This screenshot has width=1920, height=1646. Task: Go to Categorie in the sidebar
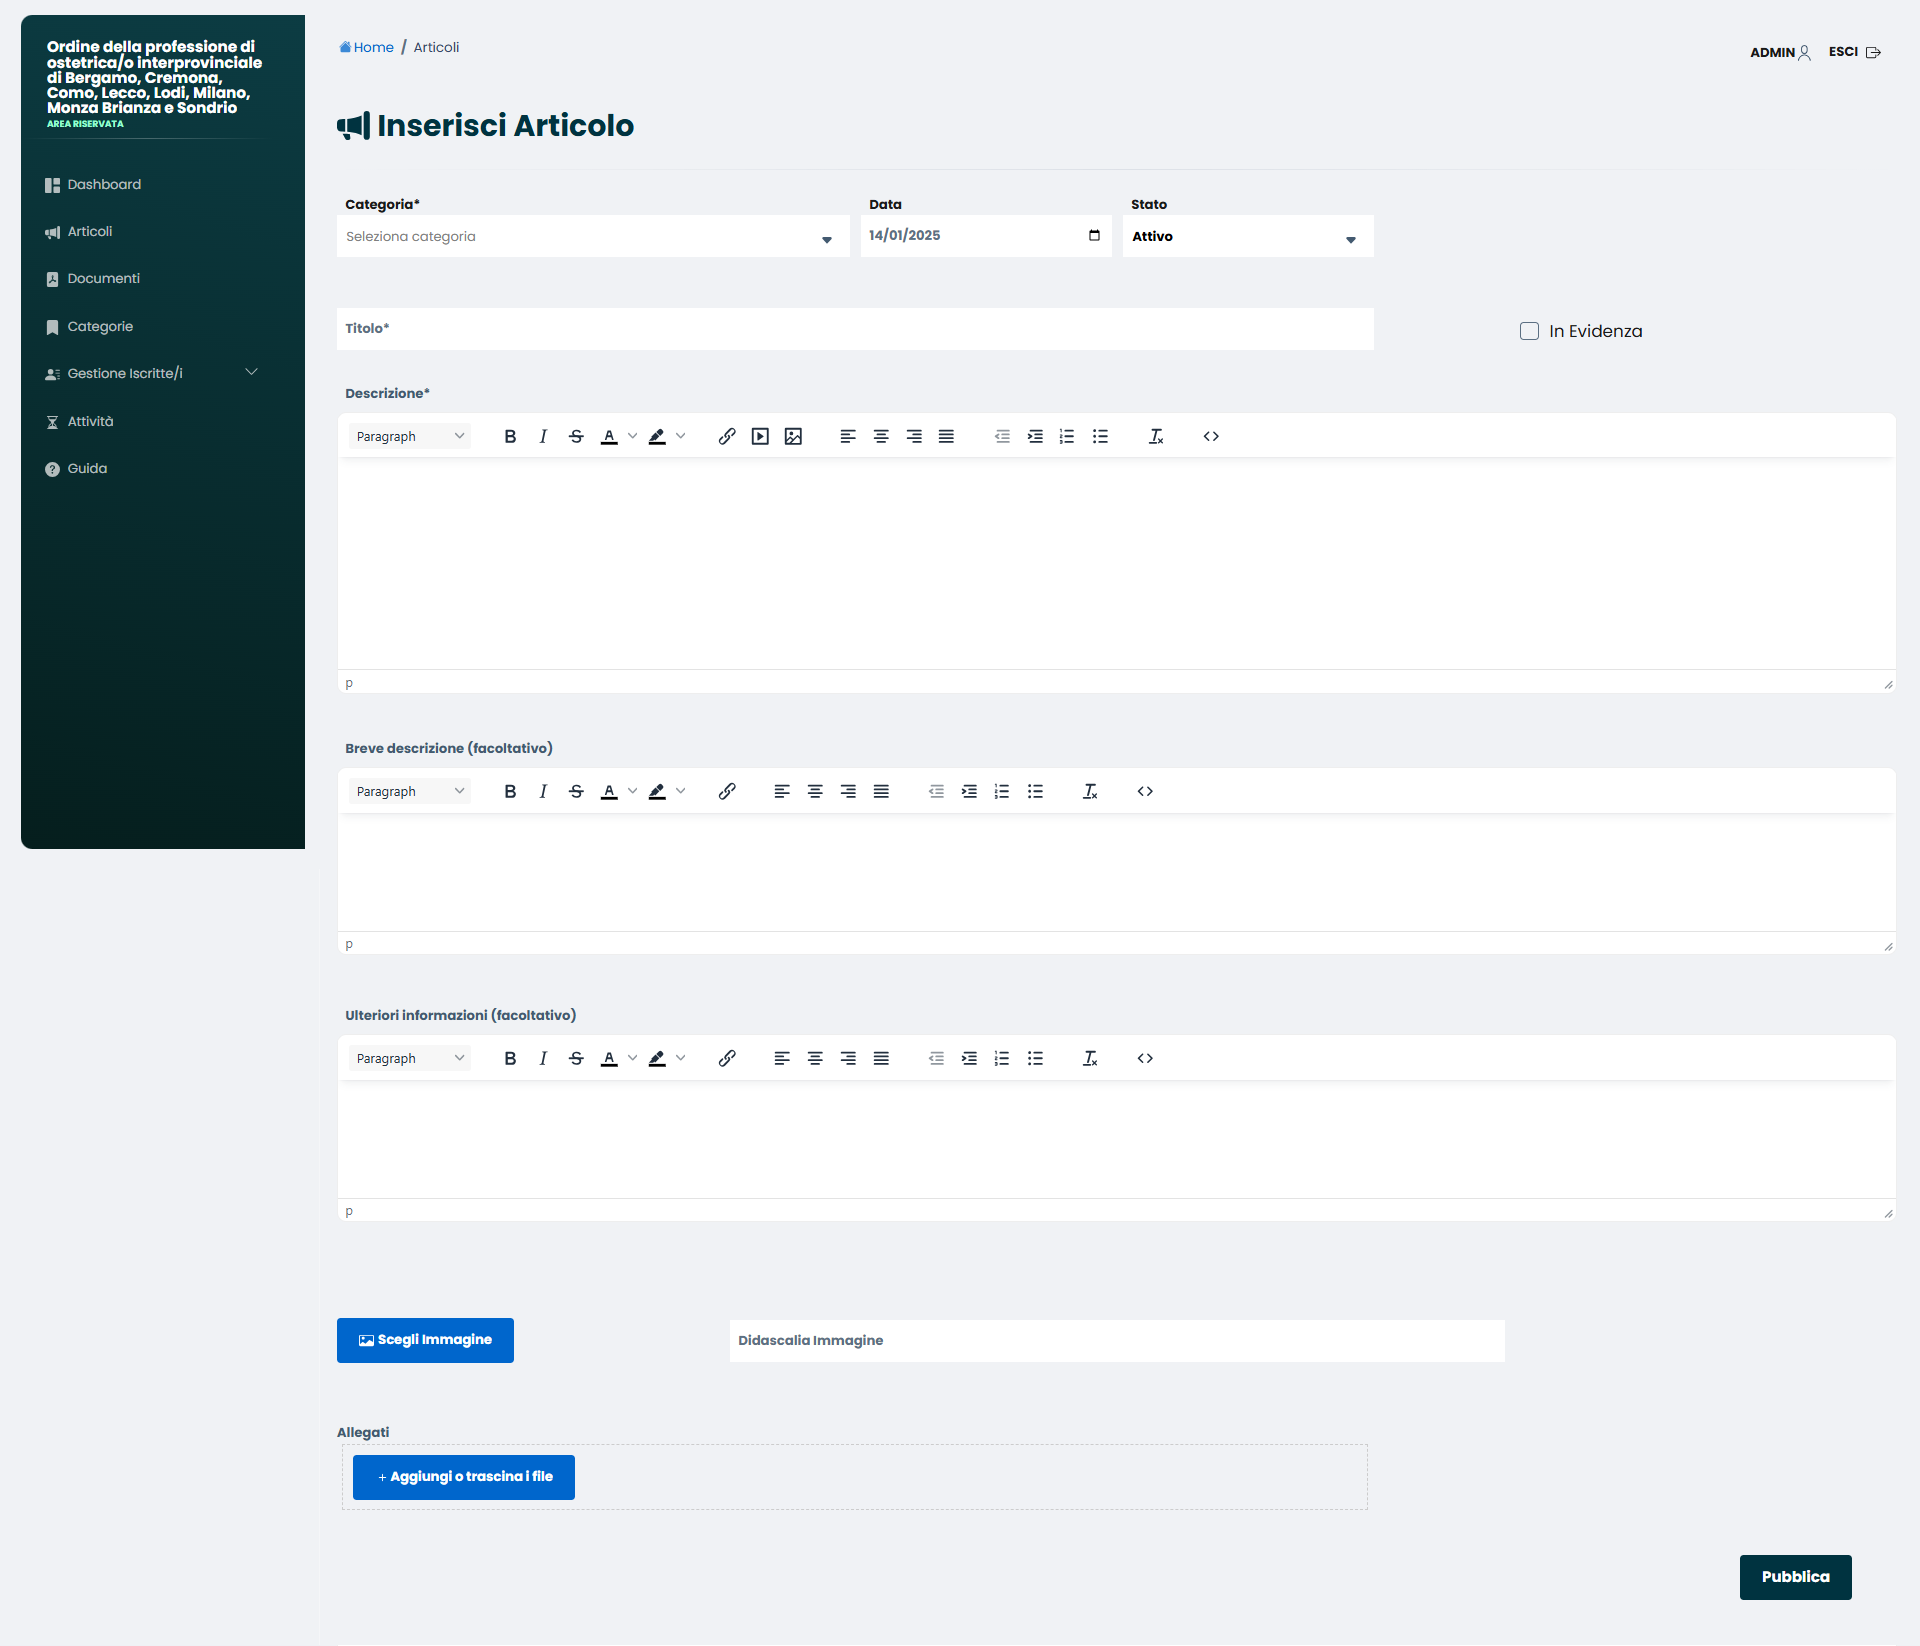click(100, 326)
